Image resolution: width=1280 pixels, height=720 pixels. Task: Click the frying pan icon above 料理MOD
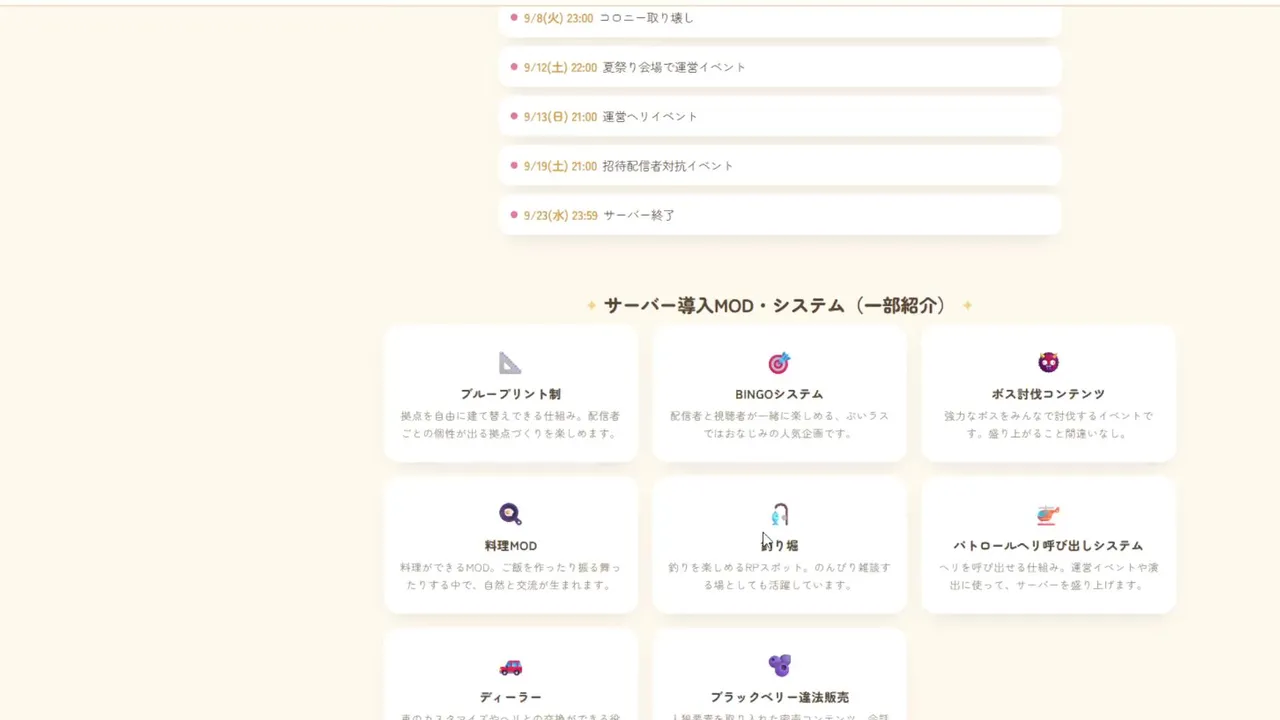tap(510, 514)
